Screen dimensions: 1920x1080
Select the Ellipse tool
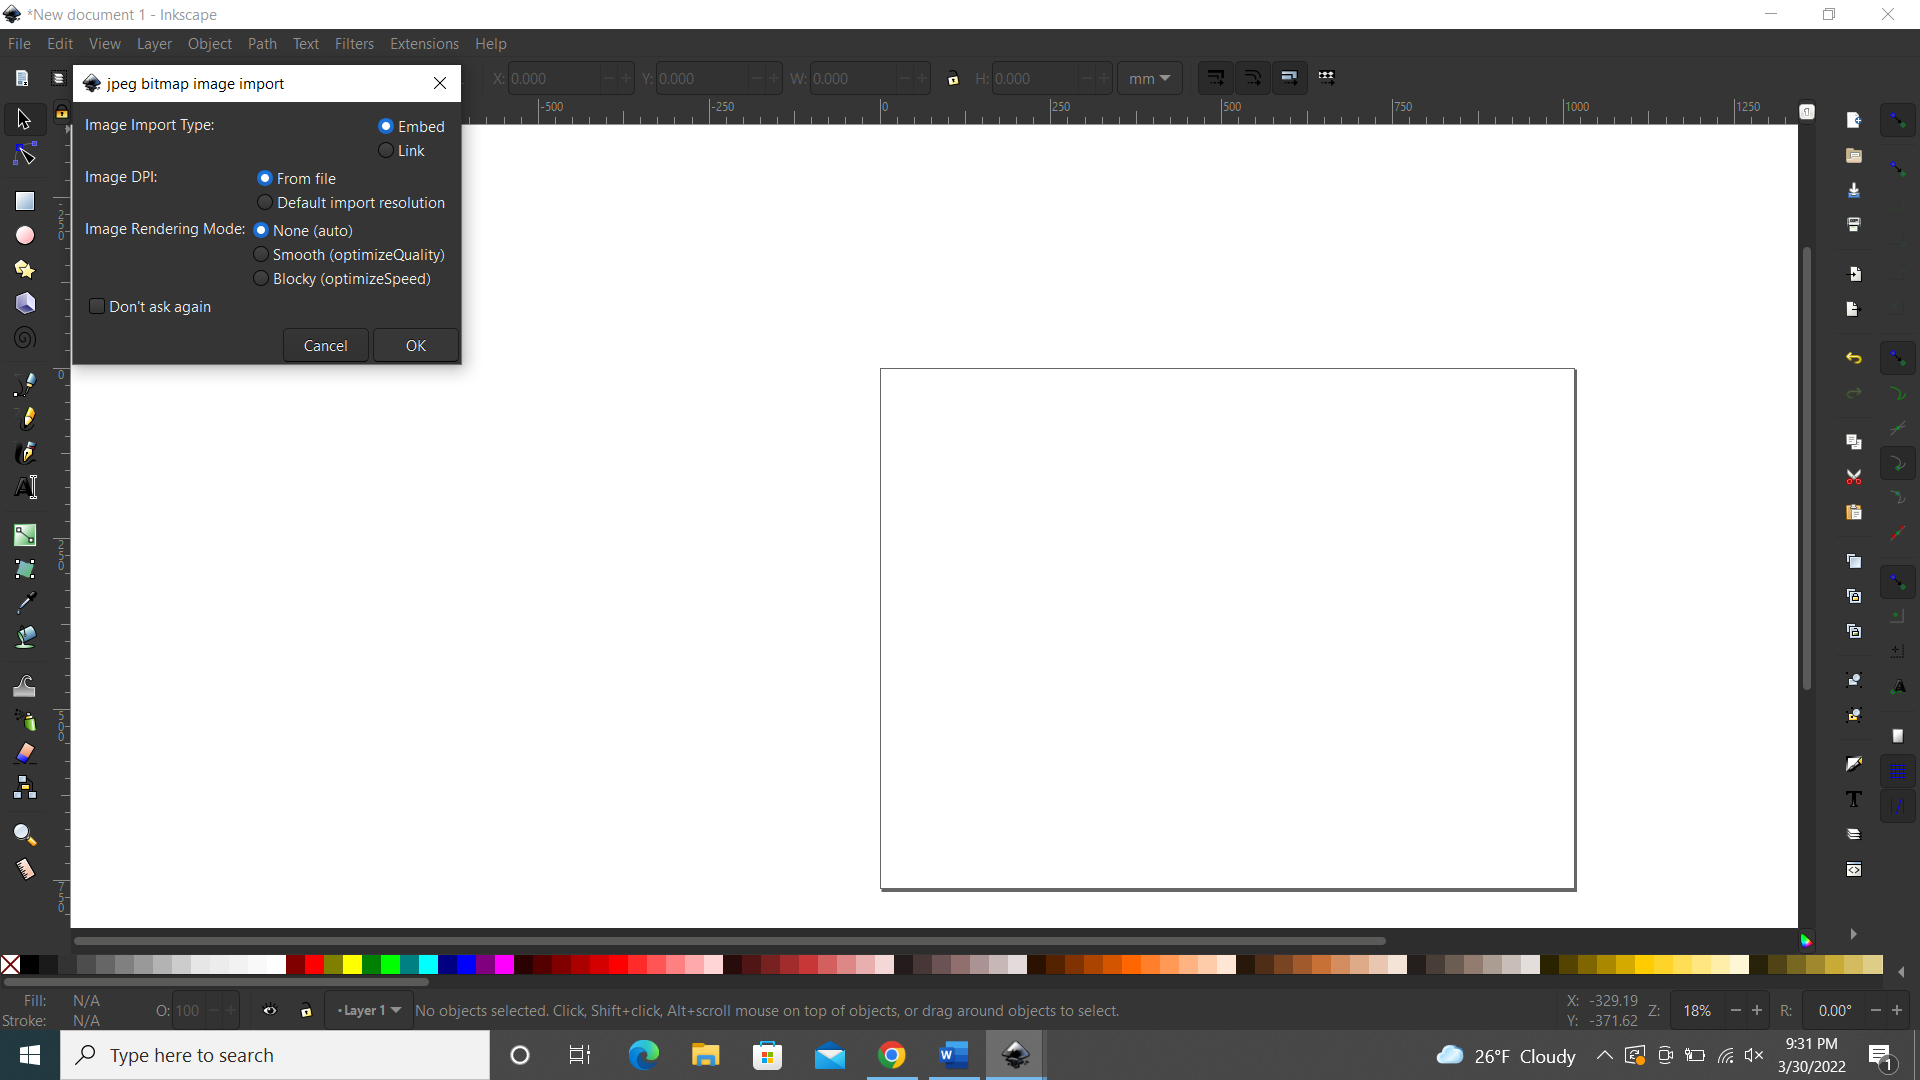(x=23, y=235)
